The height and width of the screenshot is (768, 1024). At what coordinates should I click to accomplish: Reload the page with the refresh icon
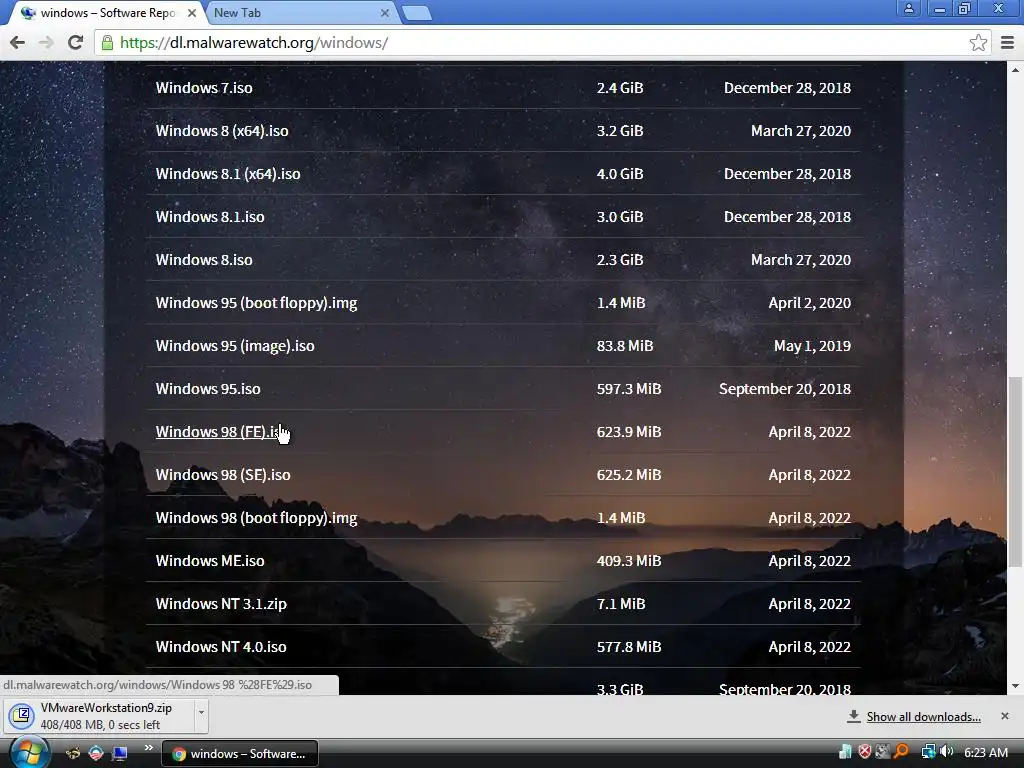[x=76, y=42]
